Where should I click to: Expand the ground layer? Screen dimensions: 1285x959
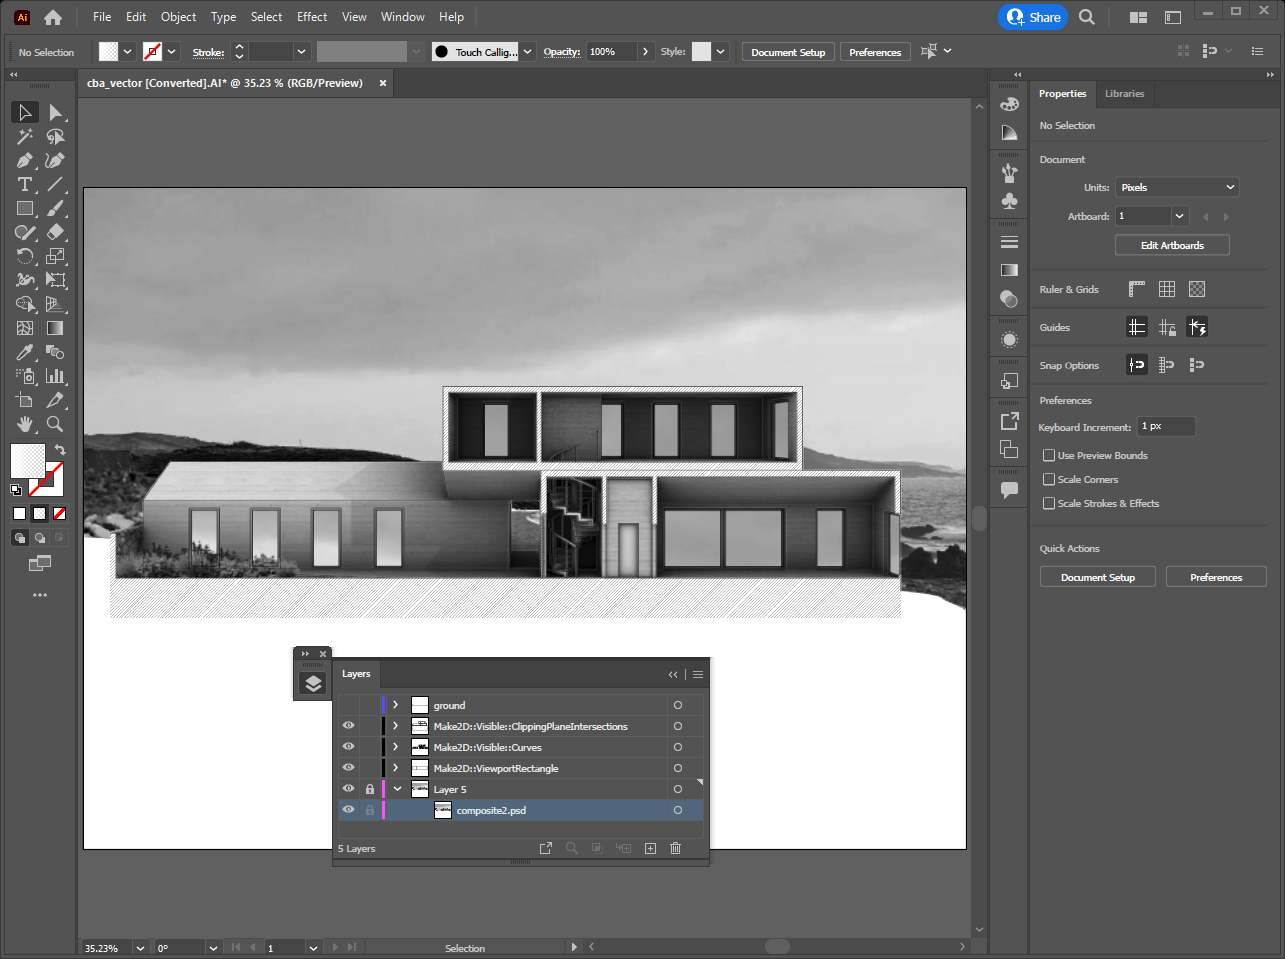click(396, 705)
